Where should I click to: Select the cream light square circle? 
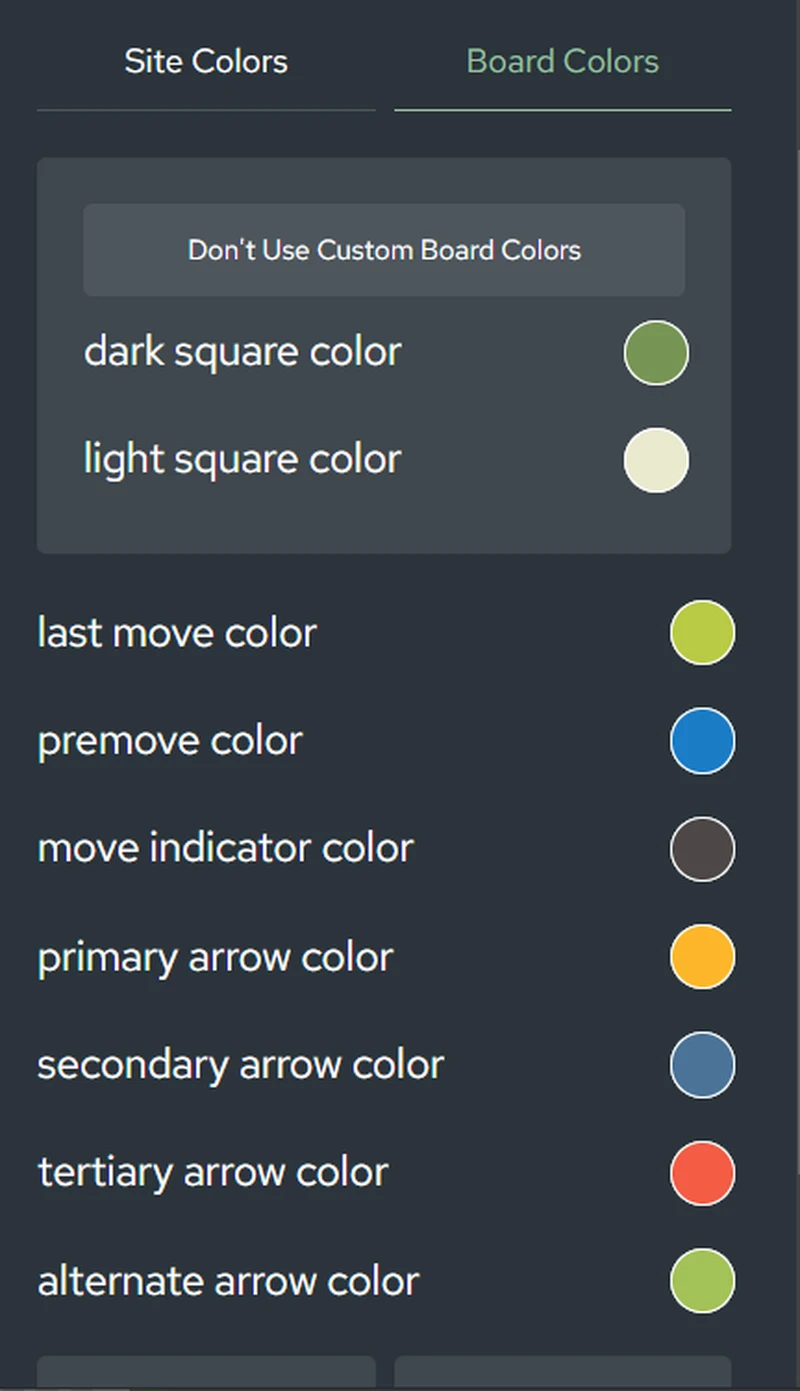[x=656, y=460]
